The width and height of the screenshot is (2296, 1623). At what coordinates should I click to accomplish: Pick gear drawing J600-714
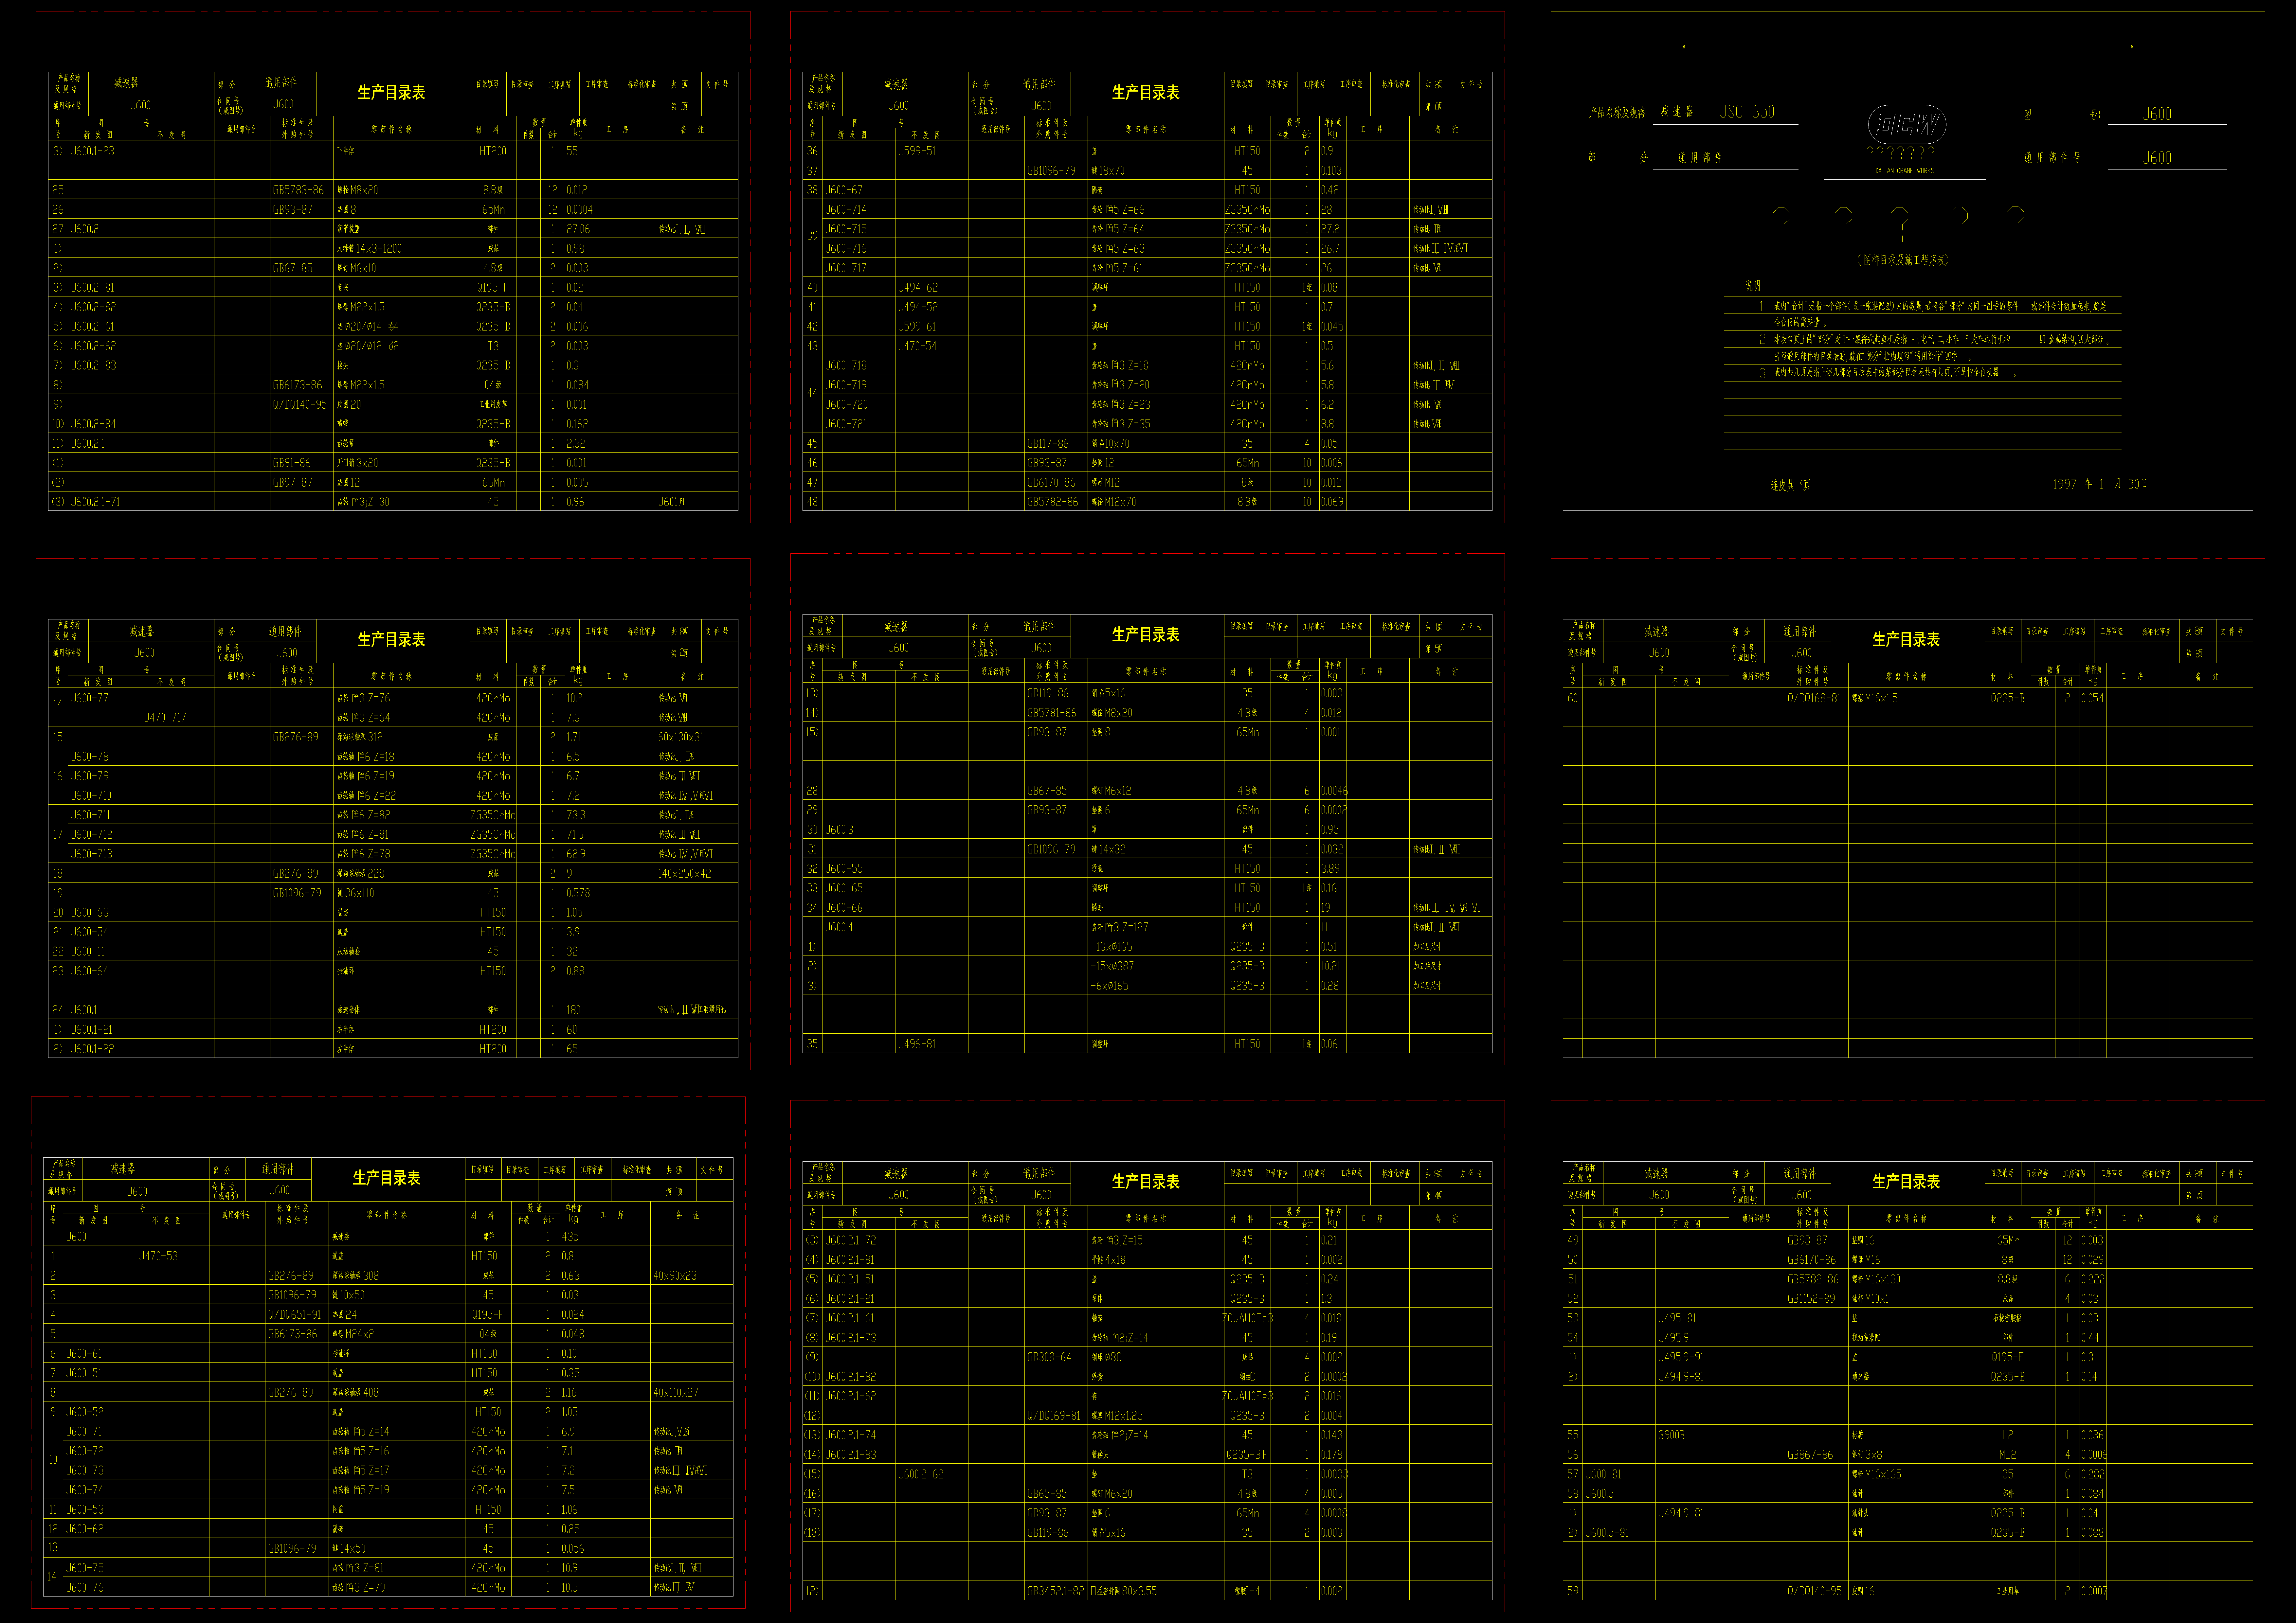coord(846,210)
